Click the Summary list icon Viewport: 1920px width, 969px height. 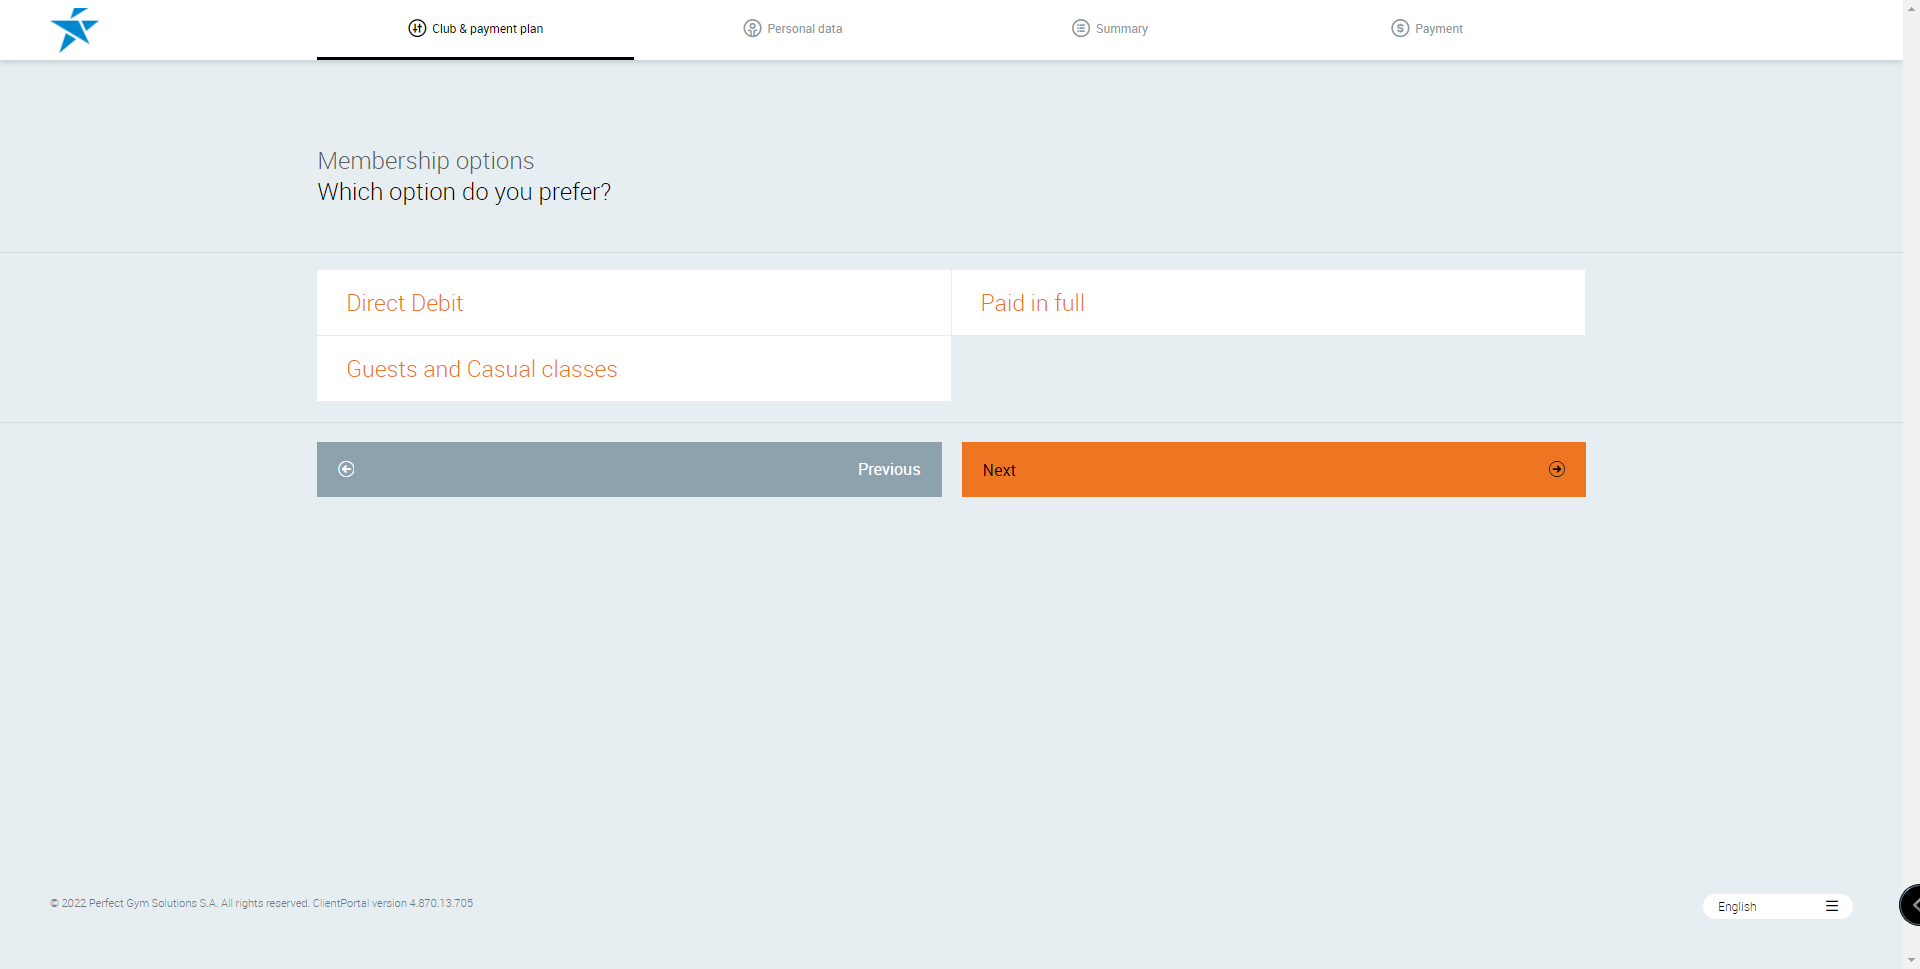click(x=1080, y=28)
